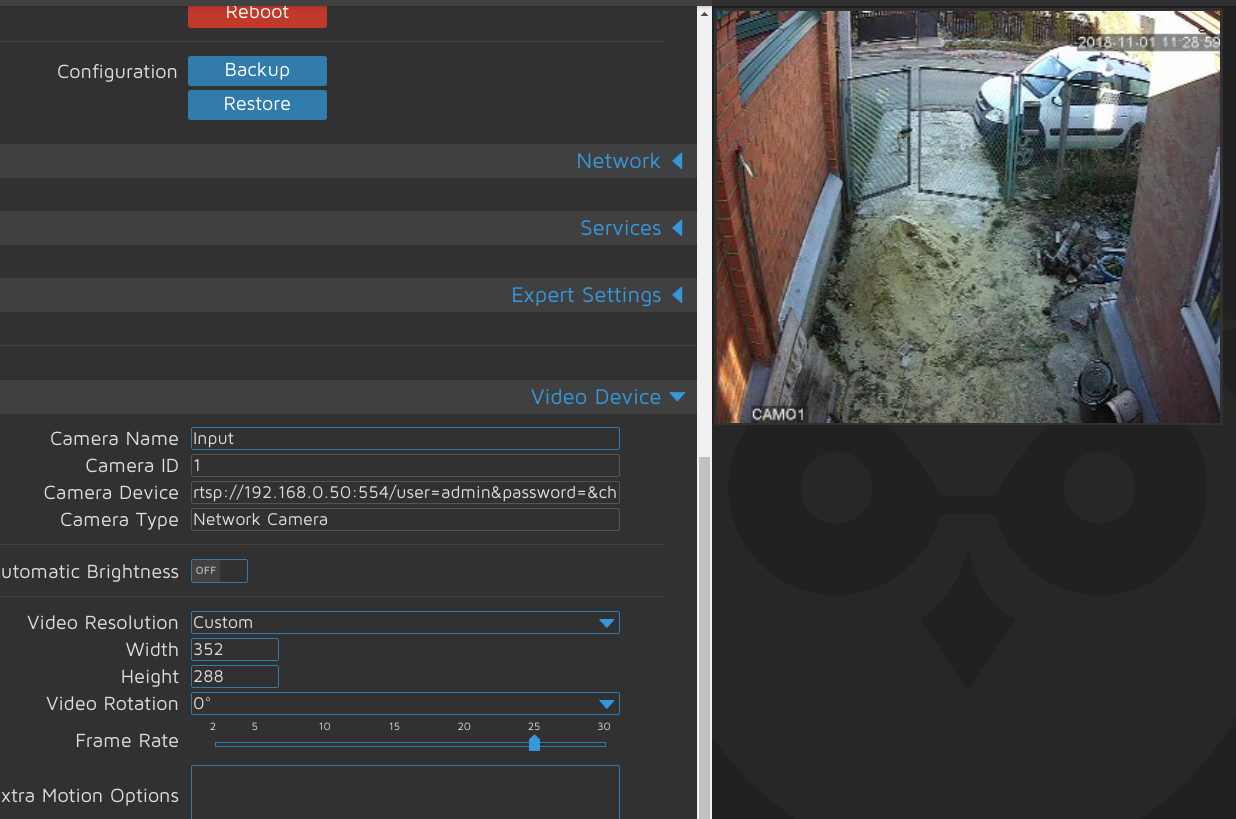Select the video Width field
Screen dimensions: 1236x819
[234, 649]
